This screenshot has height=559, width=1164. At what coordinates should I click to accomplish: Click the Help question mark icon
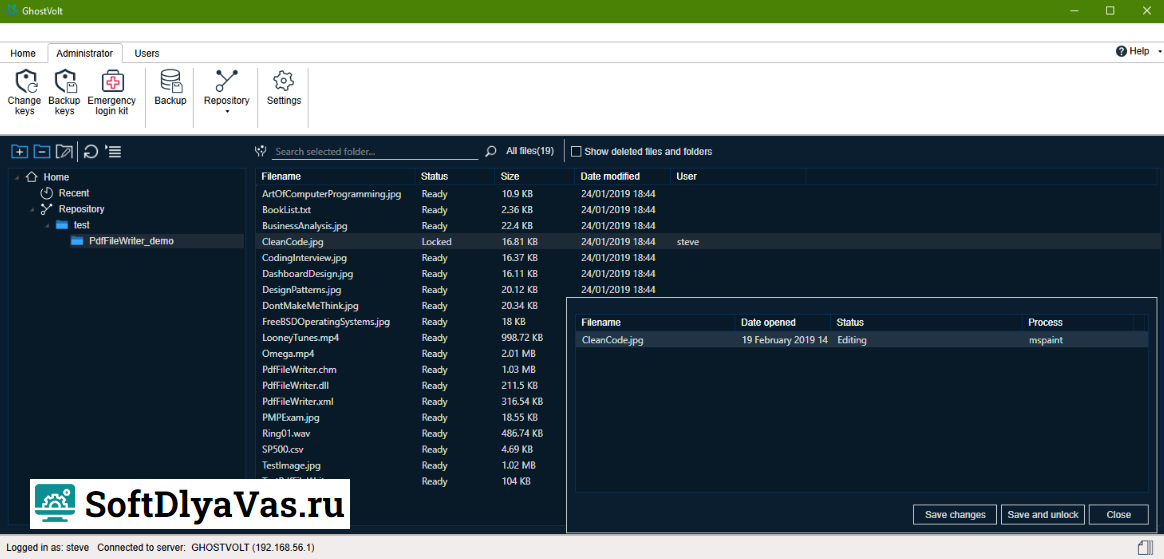tap(1121, 51)
